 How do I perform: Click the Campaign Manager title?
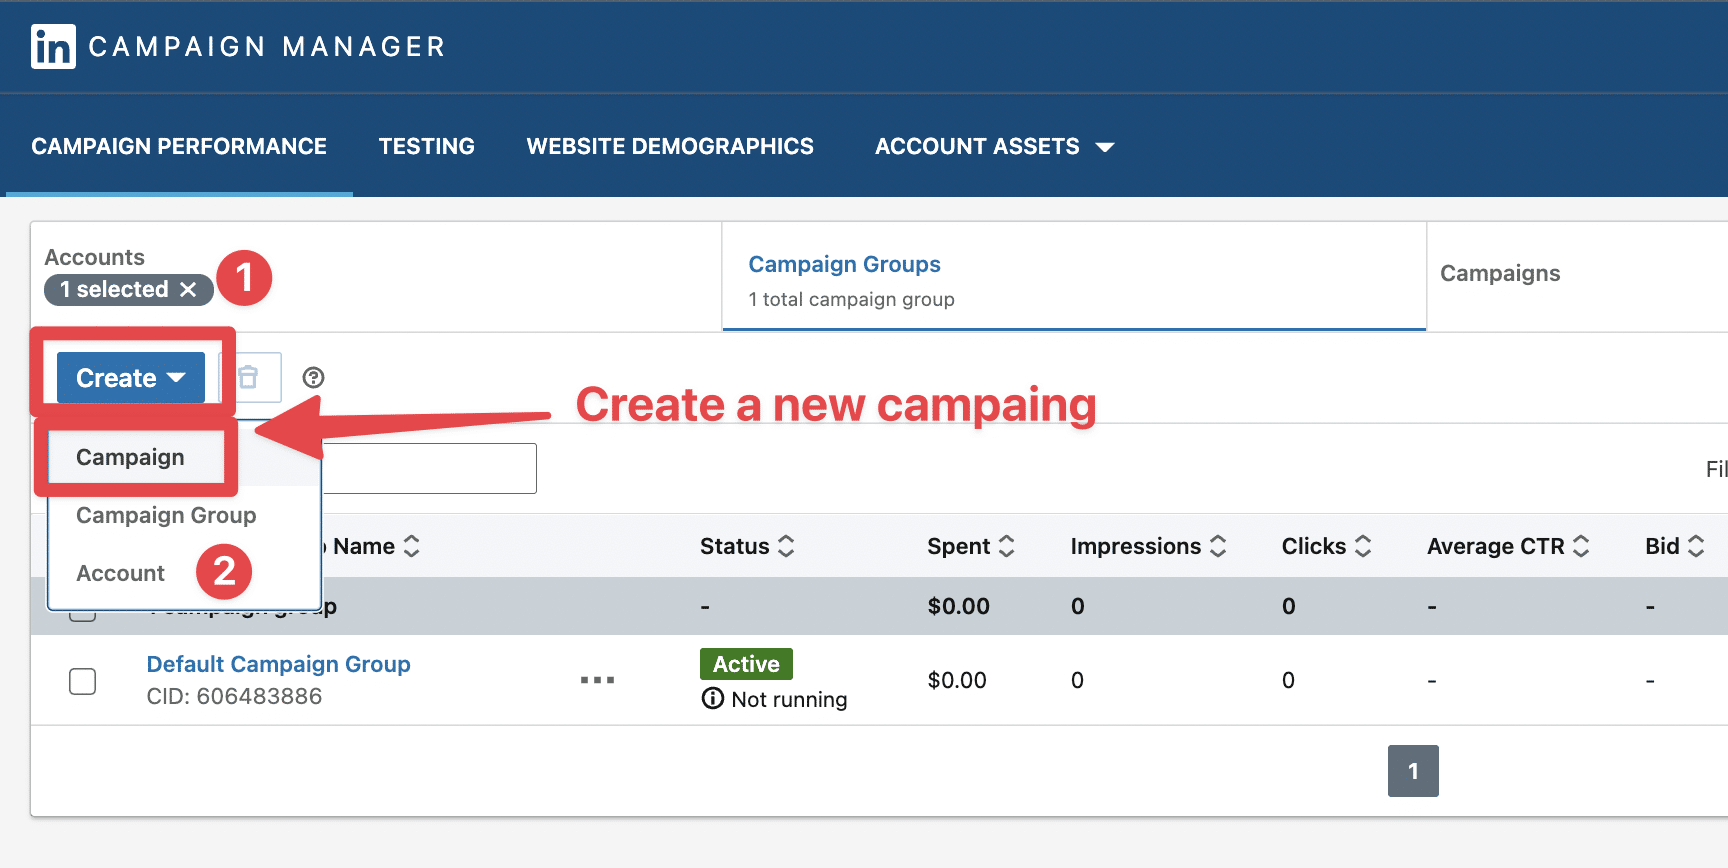pyautogui.click(x=267, y=47)
